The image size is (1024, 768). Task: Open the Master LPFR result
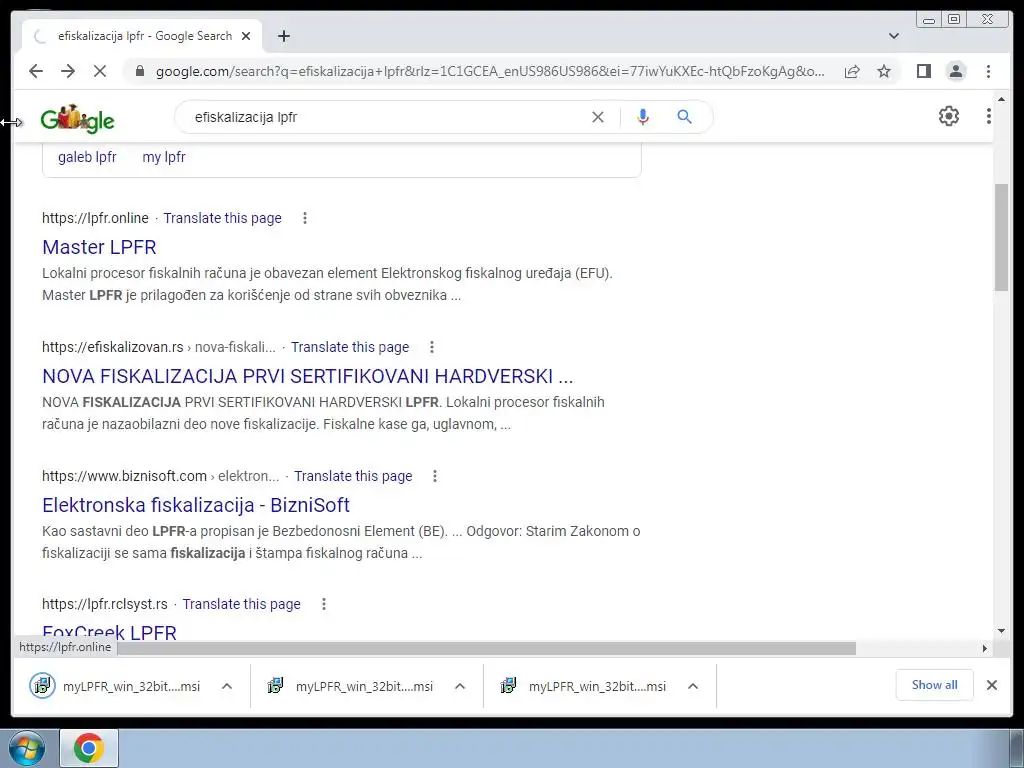click(x=99, y=247)
